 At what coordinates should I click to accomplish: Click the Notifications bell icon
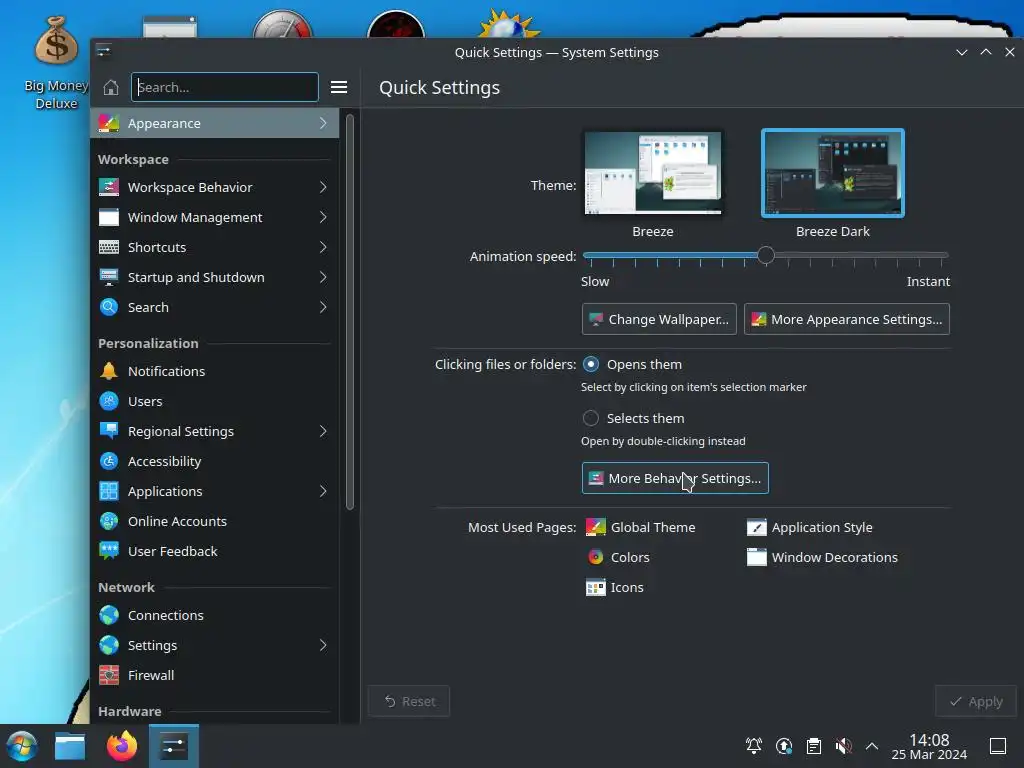[108, 372]
